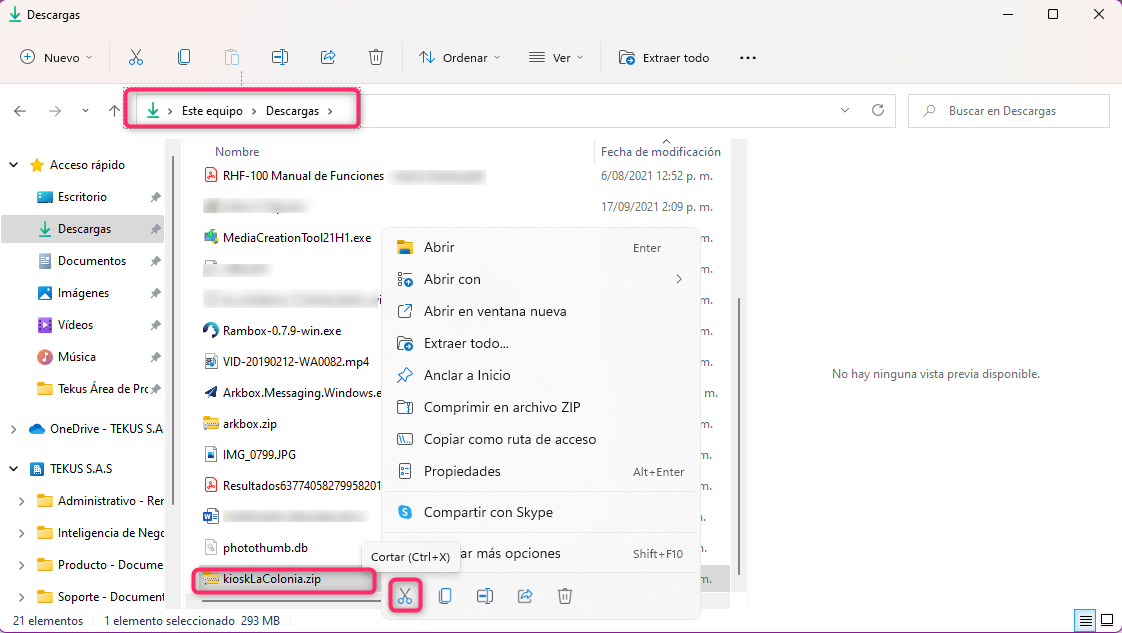1122x633 pixels.
Task: Click the Delete trash icon in the top toolbar
Action: coord(376,58)
